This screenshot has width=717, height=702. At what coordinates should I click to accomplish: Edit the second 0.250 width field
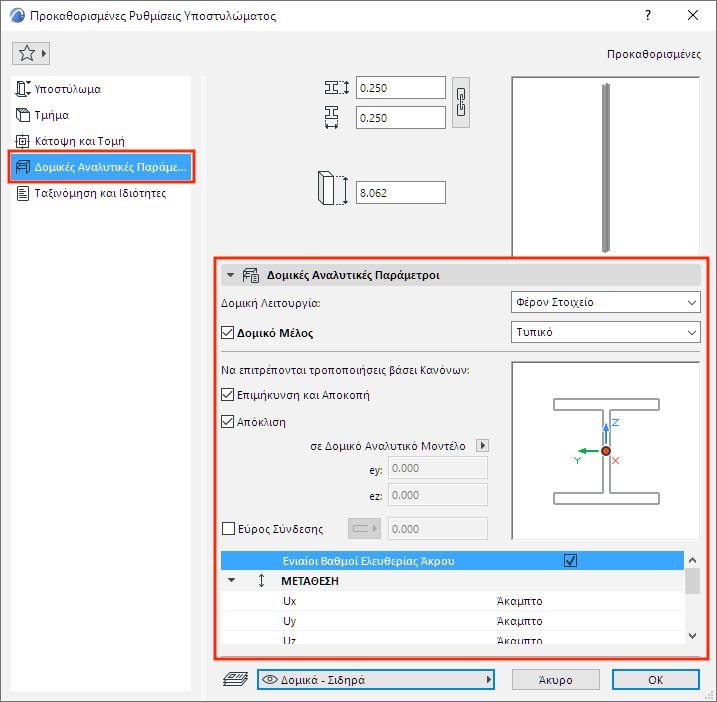(401, 118)
